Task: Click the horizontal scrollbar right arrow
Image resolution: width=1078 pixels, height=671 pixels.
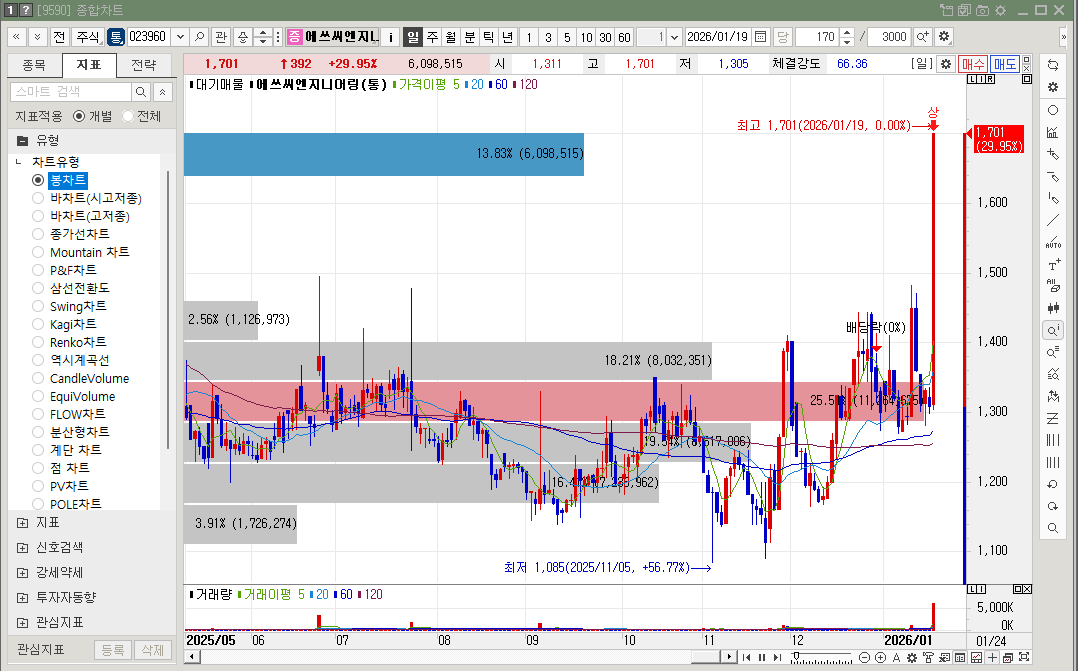Action: point(729,657)
